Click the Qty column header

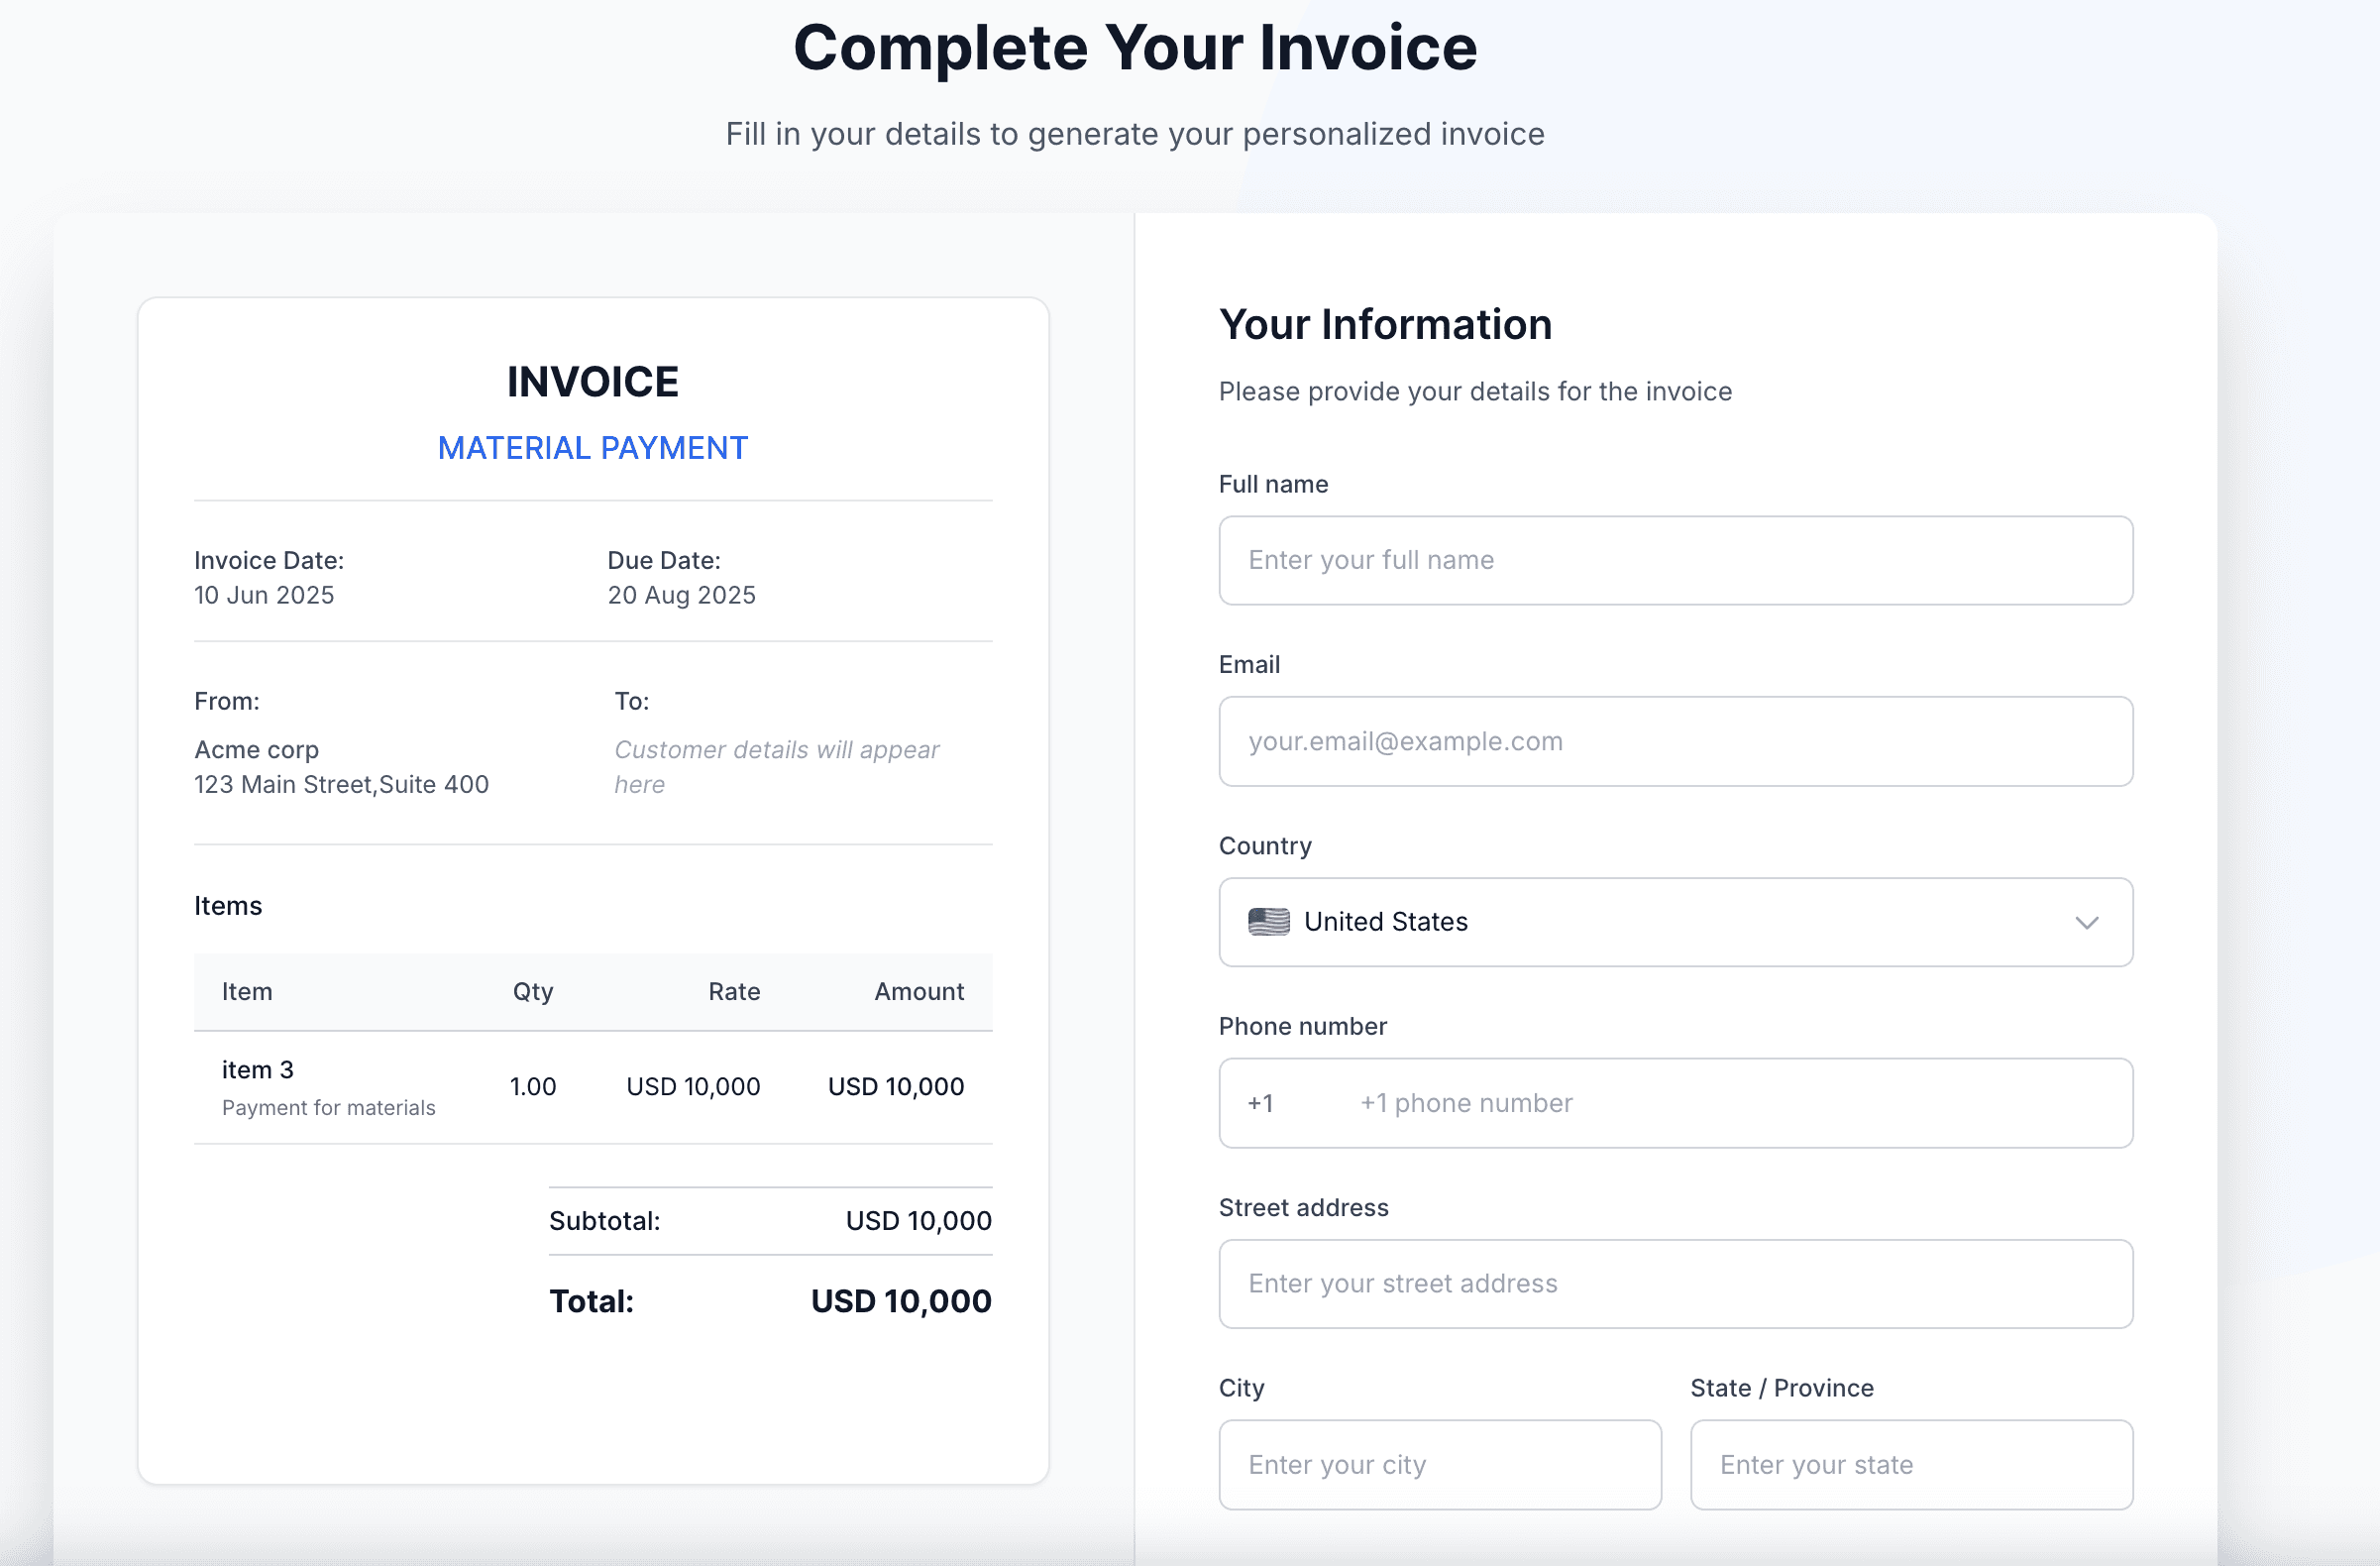pyautogui.click(x=532, y=992)
